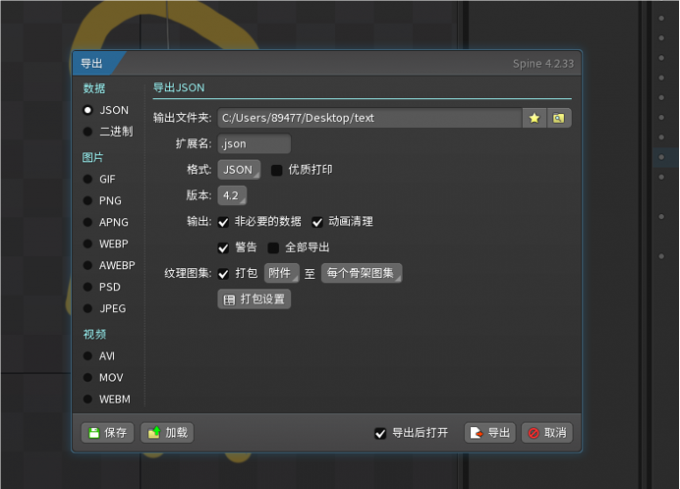Click the 导出 export button
The width and height of the screenshot is (680, 489).
coord(490,433)
